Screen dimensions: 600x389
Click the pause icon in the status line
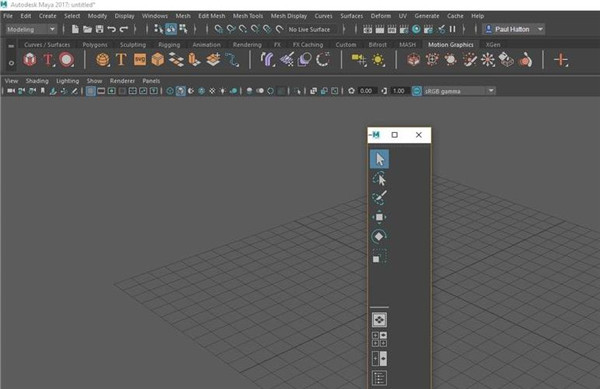[453, 29]
